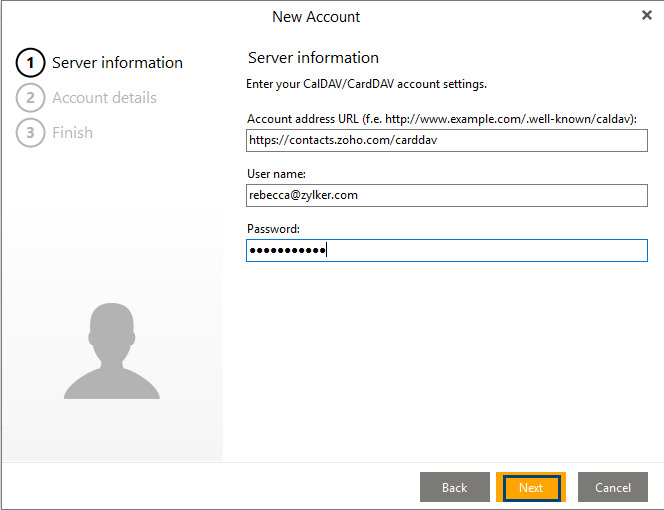Image resolution: width=664 pixels, height=510 pixels.
Task: Go Back to the previous step
Action: tap(455, 487)
